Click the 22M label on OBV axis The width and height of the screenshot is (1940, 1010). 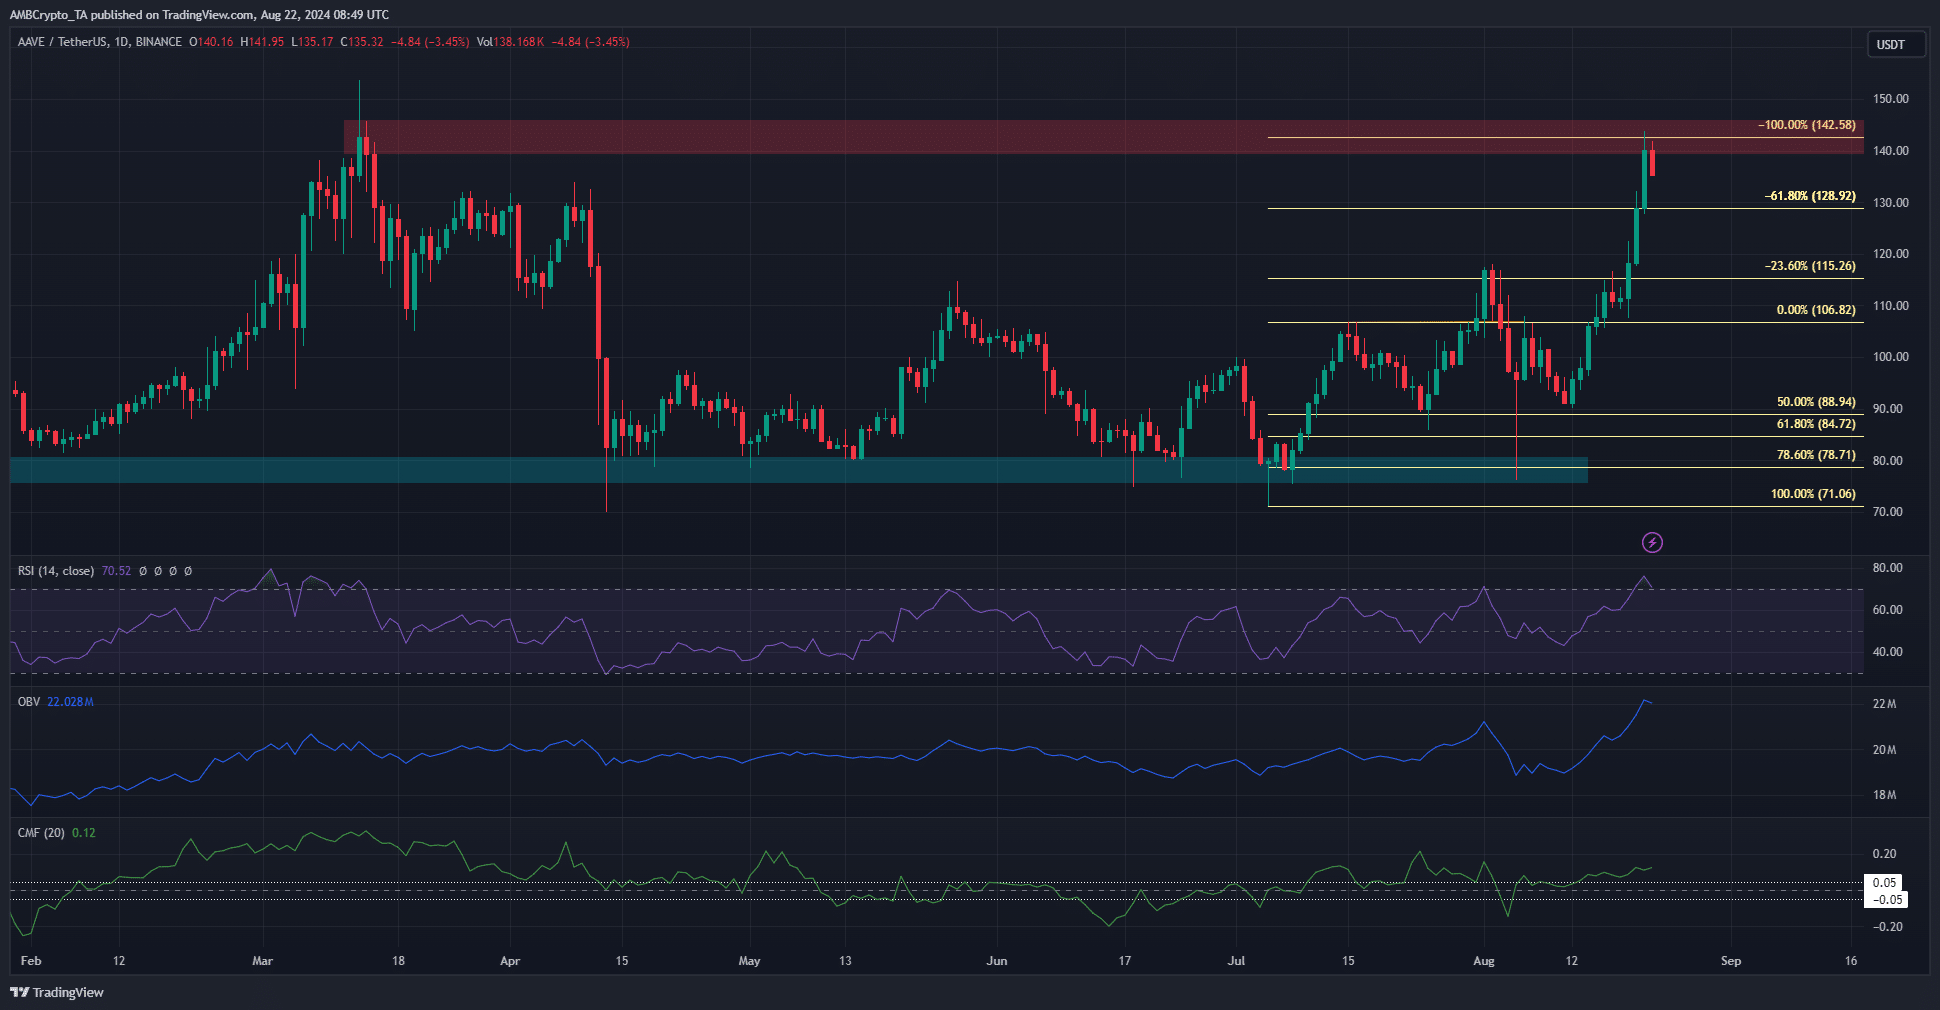1884,704
